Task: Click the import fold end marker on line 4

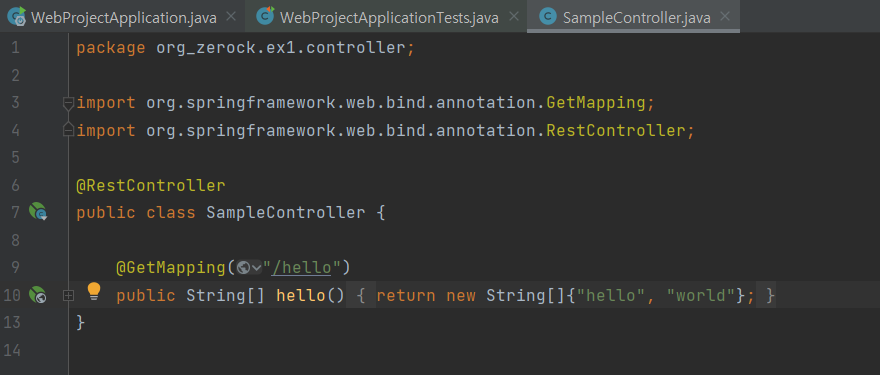Action: point(68,130)
